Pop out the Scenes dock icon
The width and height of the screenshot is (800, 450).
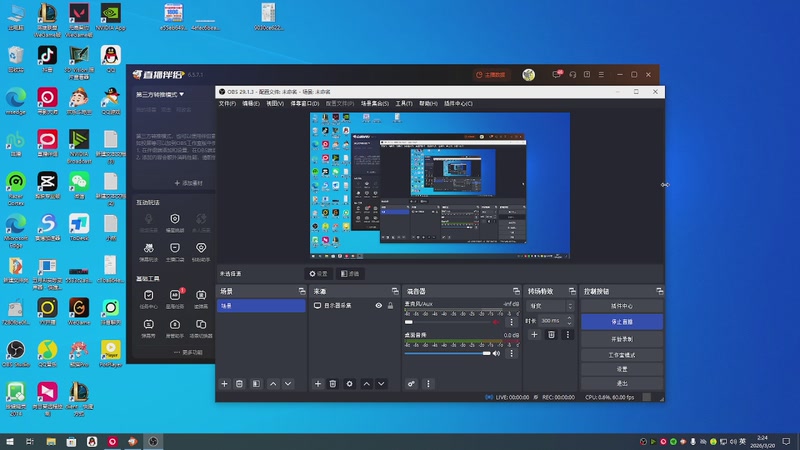(302, 291)
